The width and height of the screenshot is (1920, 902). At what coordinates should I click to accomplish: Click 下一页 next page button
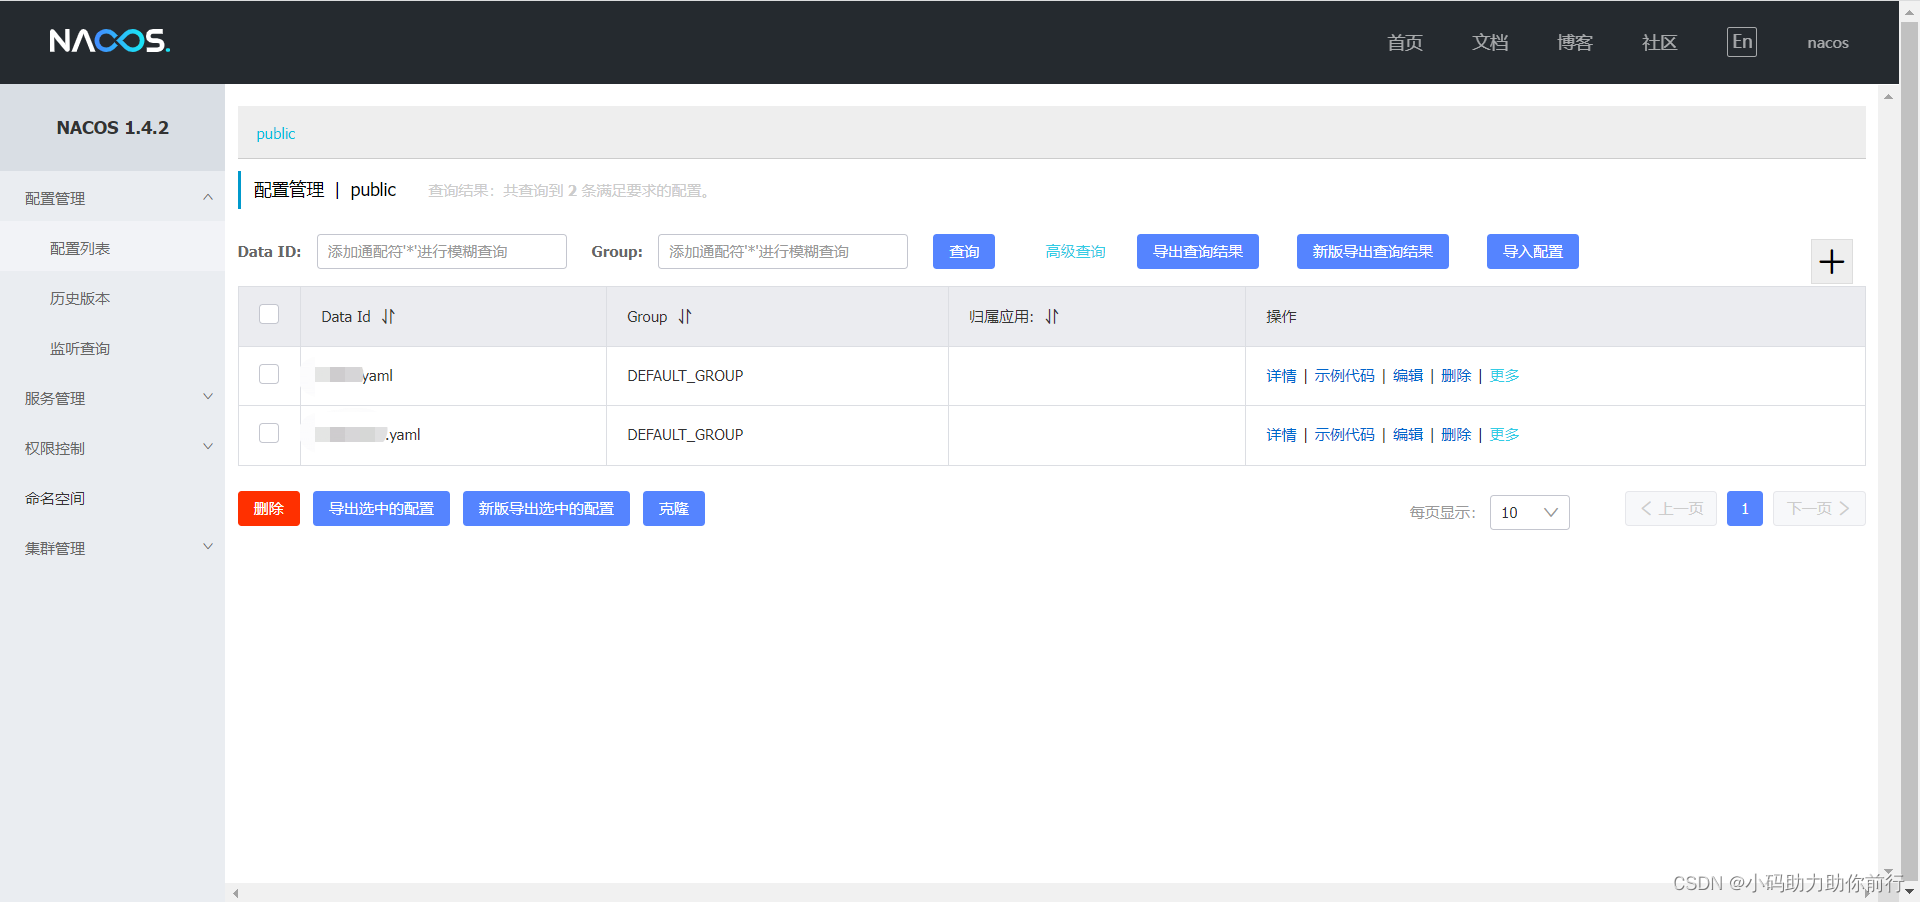pos(1819,509)
